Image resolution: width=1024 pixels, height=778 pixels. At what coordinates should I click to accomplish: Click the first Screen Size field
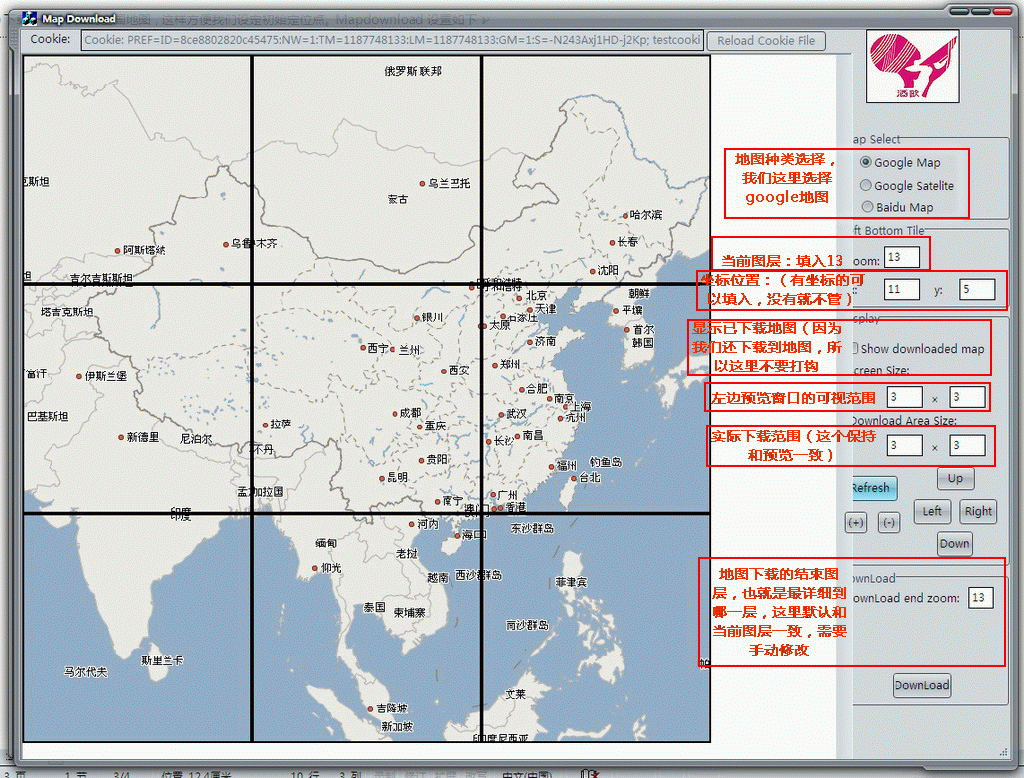[904, 397]
